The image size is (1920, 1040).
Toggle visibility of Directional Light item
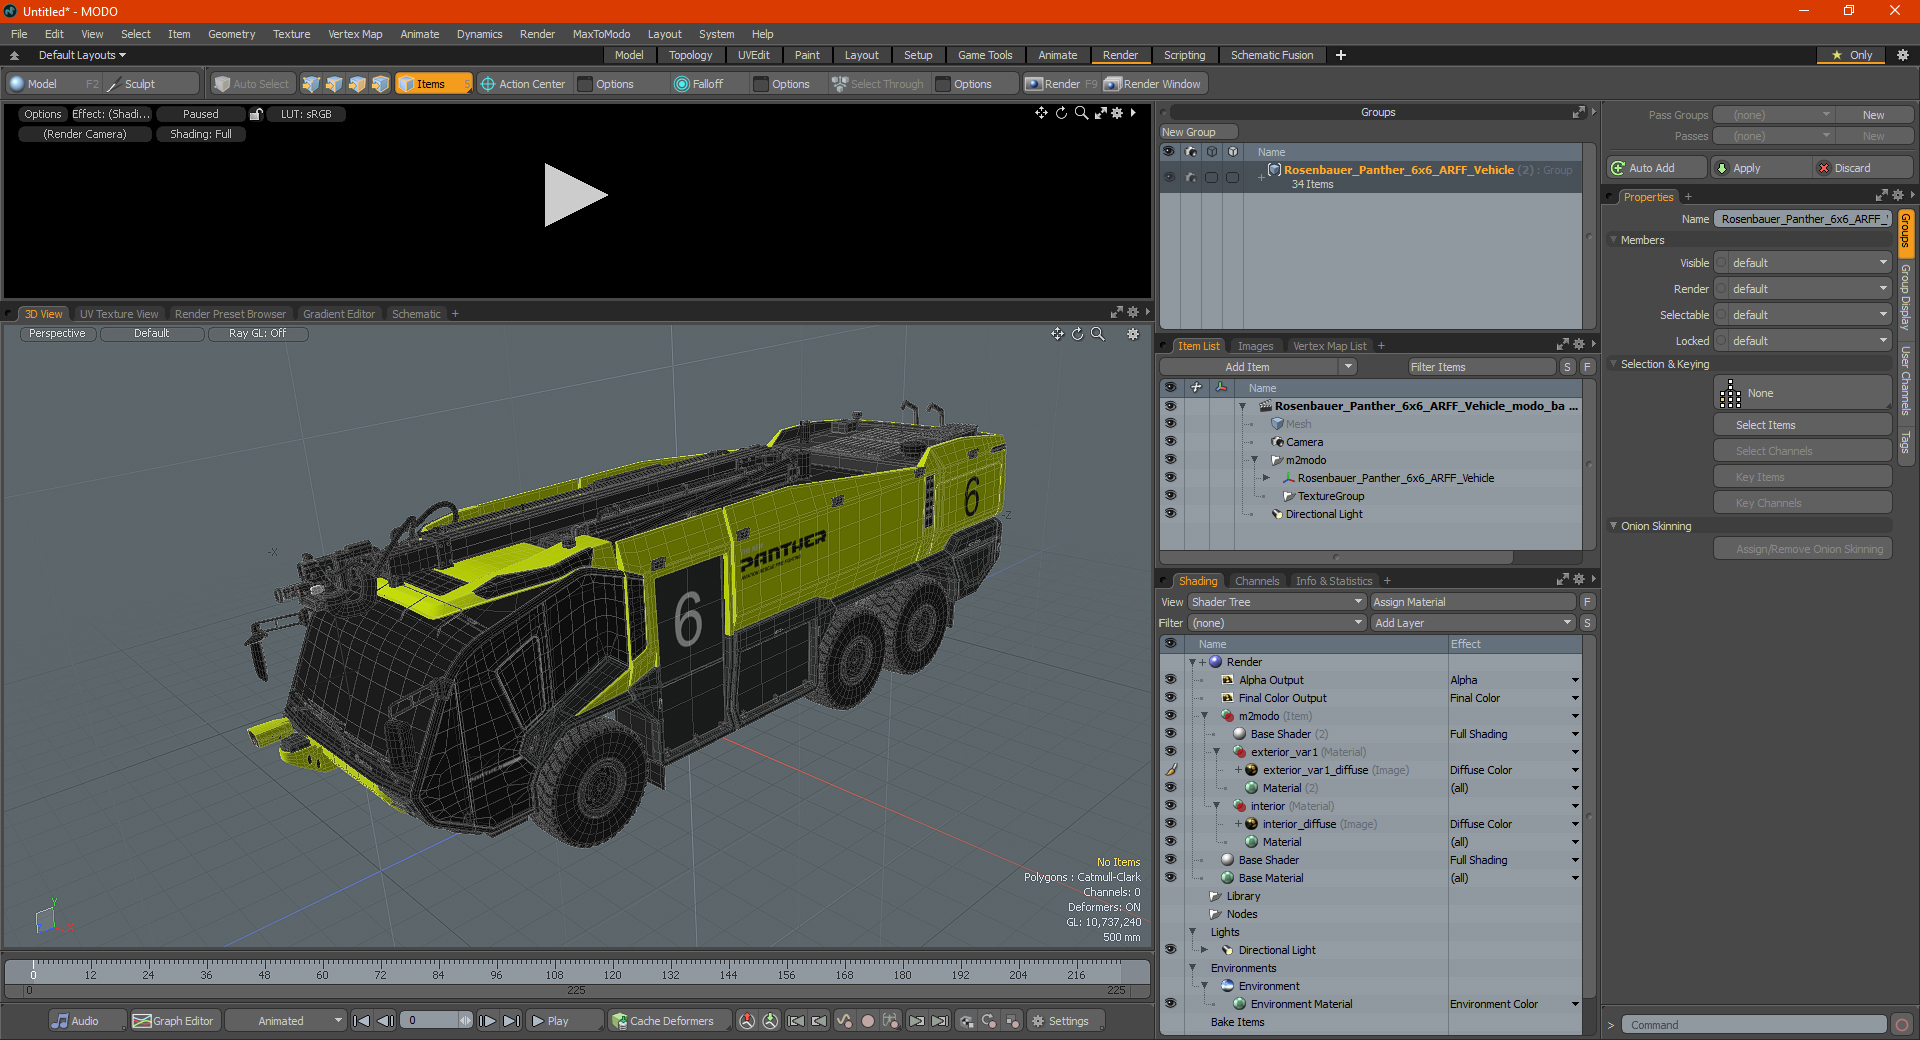click(x=1170, y=514)
